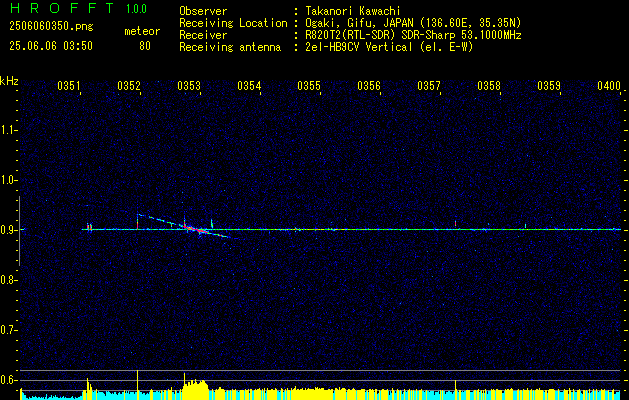Click the meteor label
Viewport: 629px width, 400px height.
142,31
